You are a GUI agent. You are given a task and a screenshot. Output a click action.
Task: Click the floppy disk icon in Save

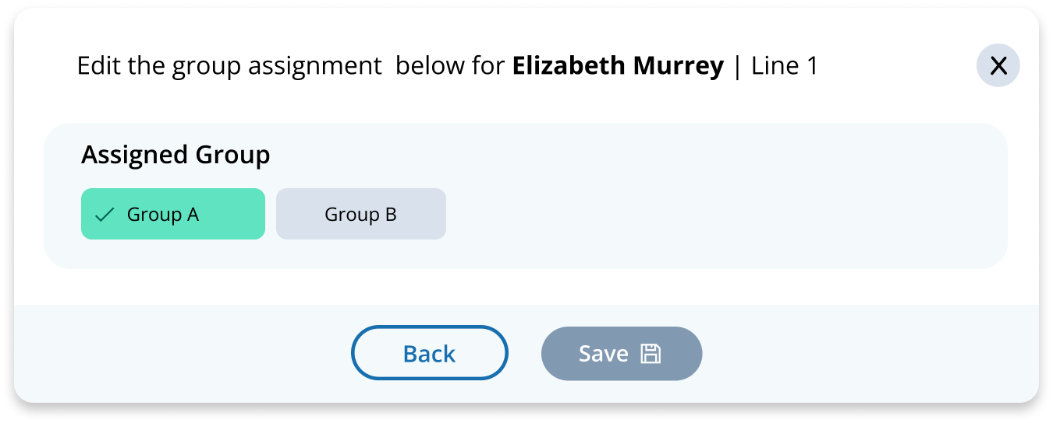tap(651, 353)
